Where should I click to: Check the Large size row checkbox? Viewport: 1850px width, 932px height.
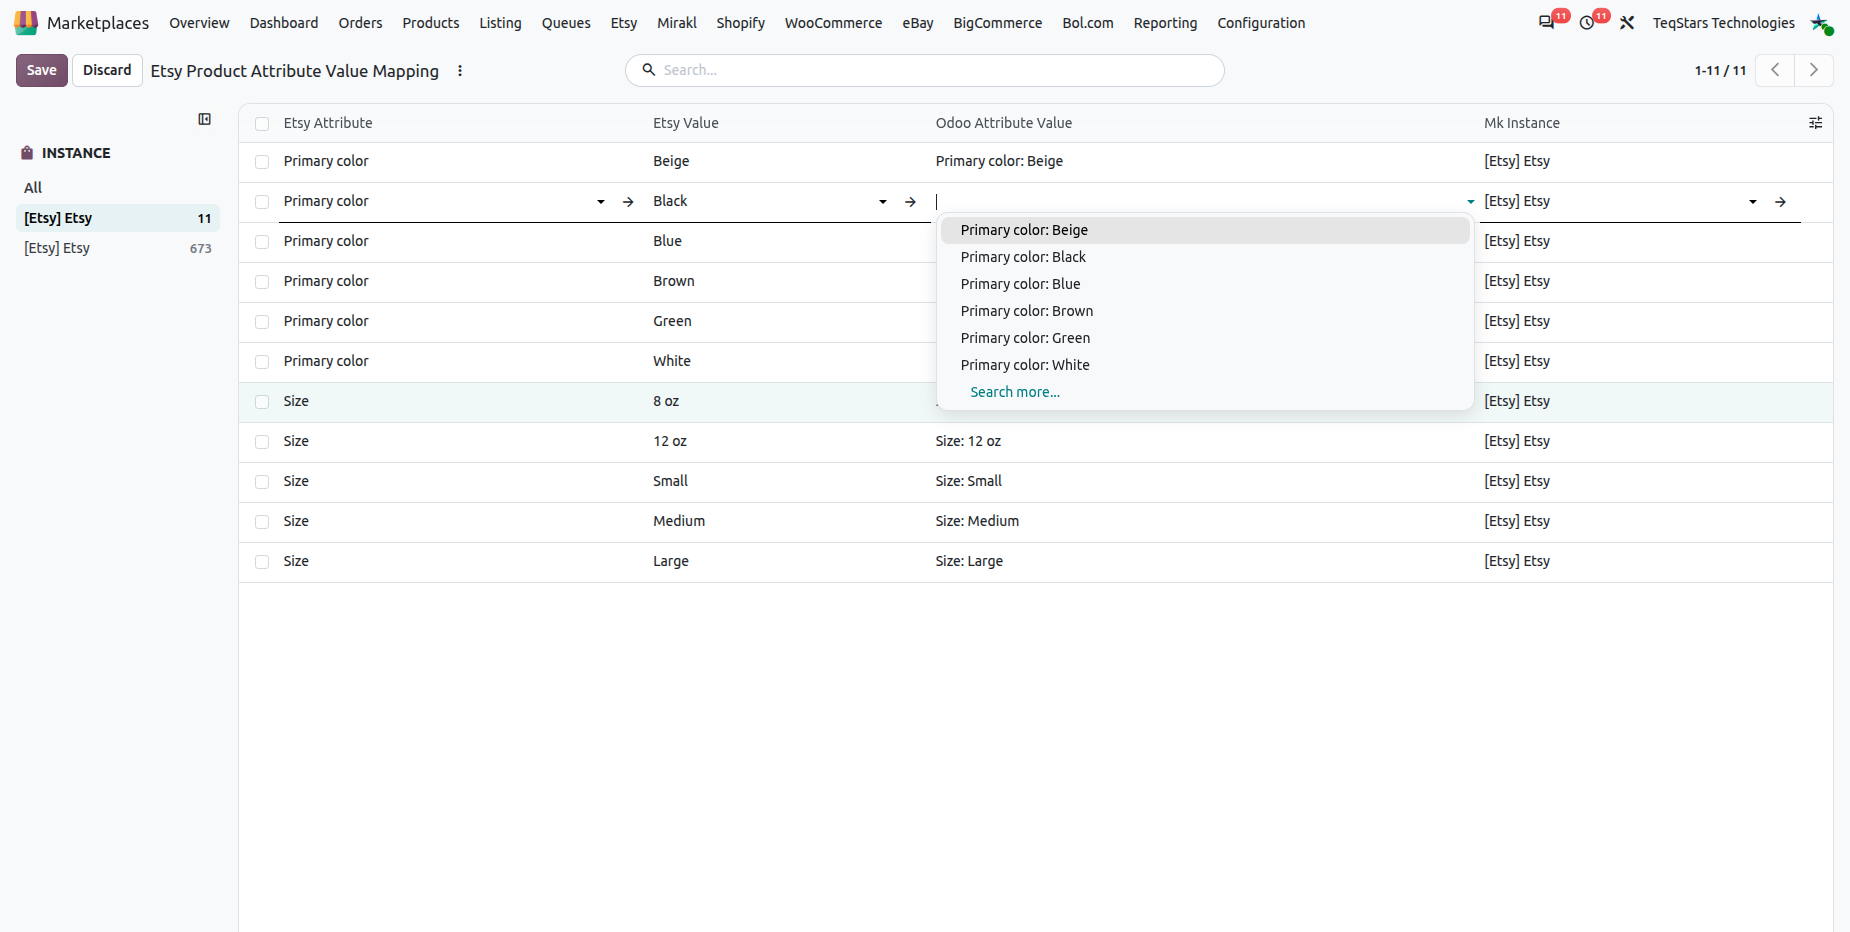coord(262,562)
